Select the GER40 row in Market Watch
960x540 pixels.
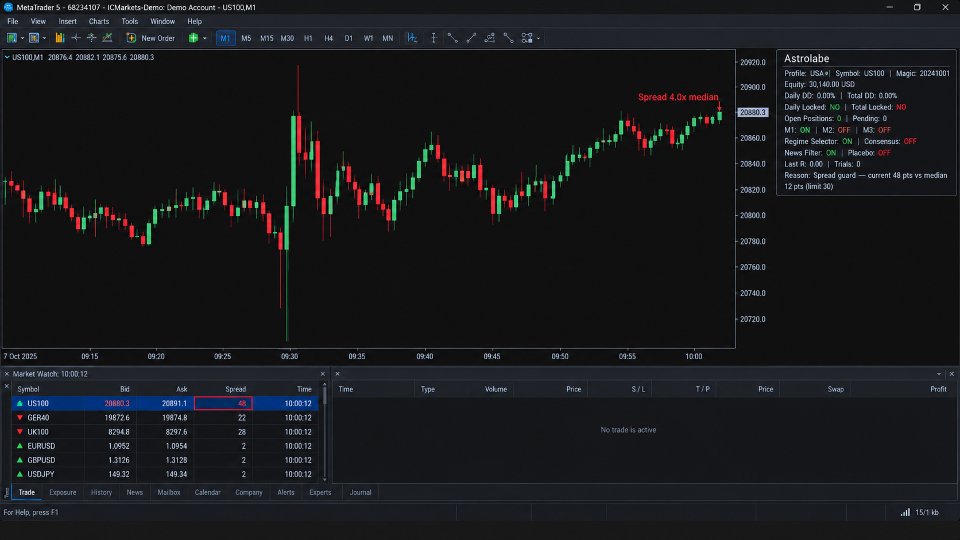point(165,418)
